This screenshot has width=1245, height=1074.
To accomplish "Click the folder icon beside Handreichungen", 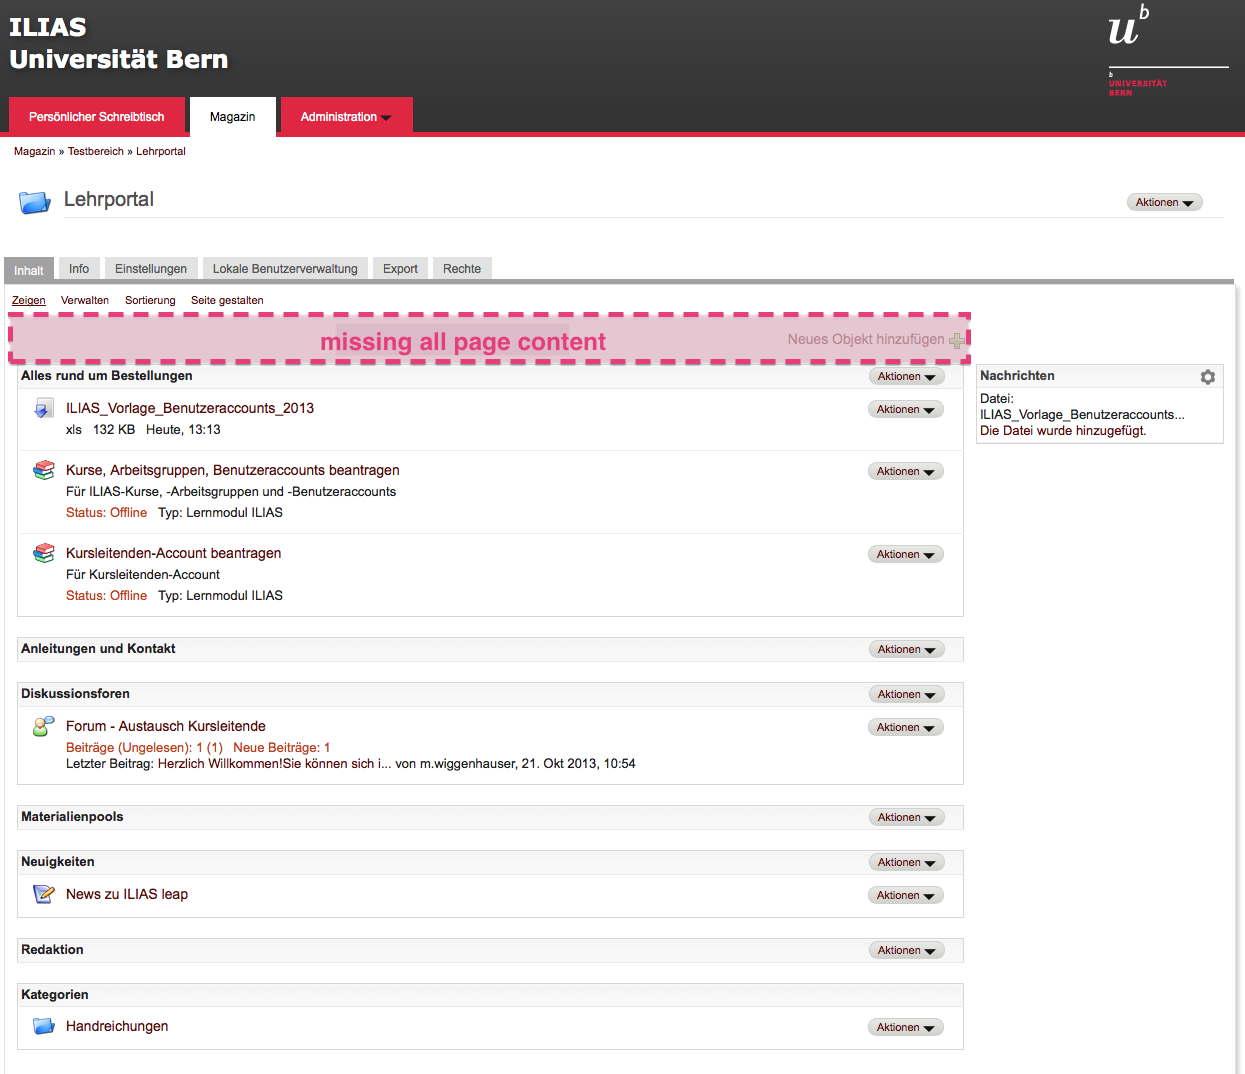I will click(43, 1026).
